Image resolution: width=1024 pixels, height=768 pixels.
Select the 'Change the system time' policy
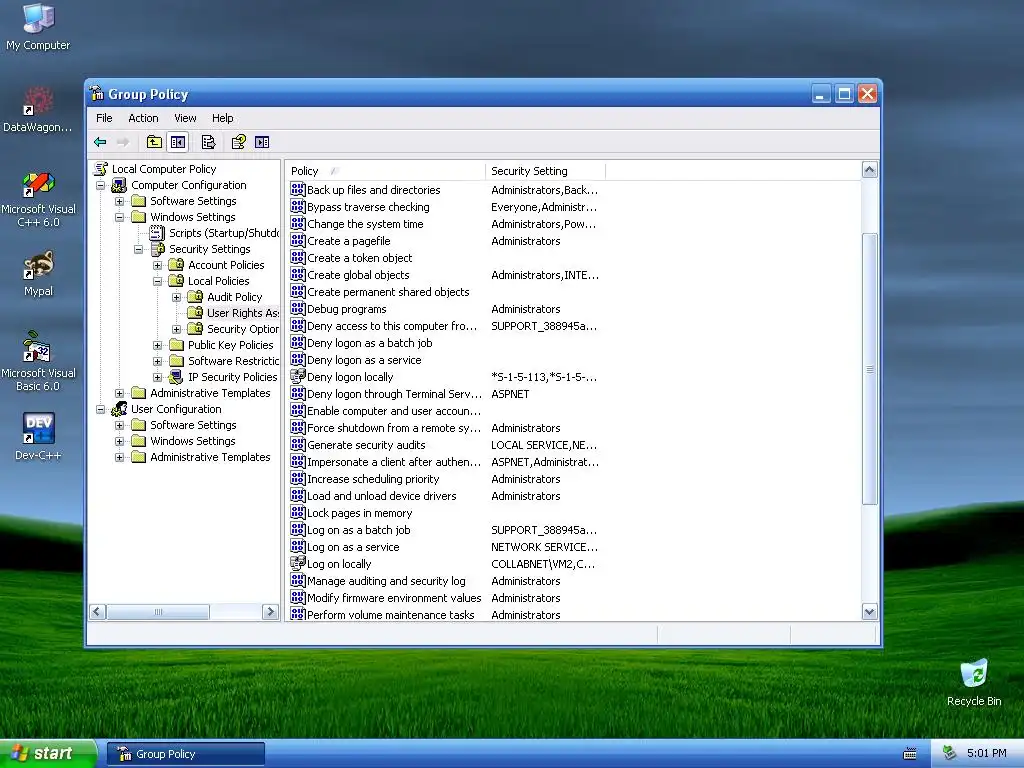tap(365, 224)
